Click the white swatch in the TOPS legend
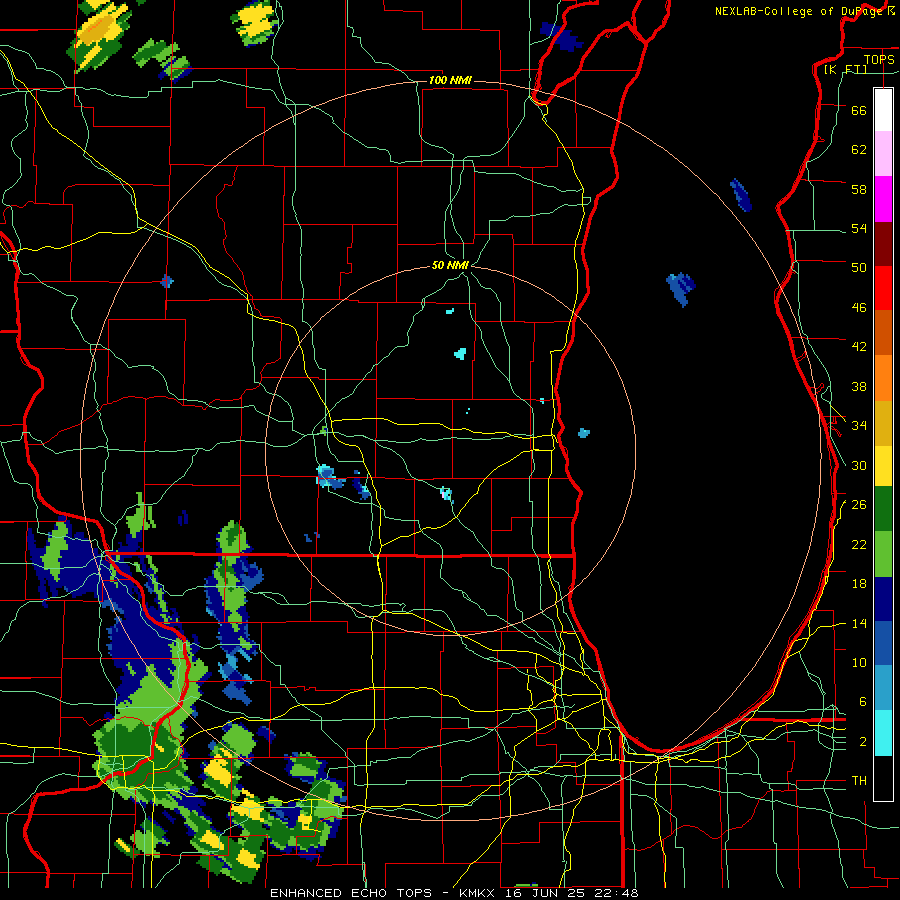Image resolution: width=900 pixels, height=900 pixels. tap(883, 110)
